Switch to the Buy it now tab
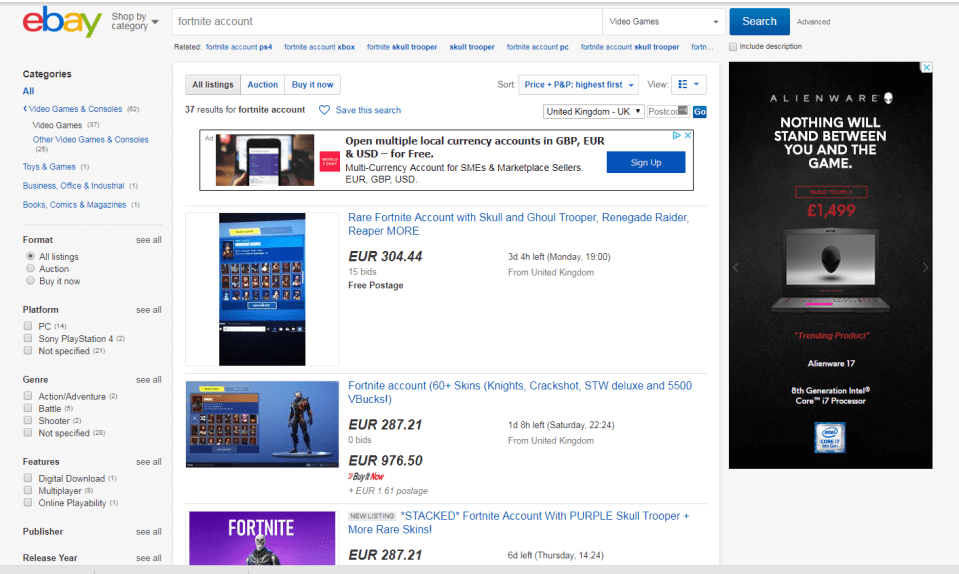Image resolution: width=959 pixels, height=574 pixels. tap(313, 84)
